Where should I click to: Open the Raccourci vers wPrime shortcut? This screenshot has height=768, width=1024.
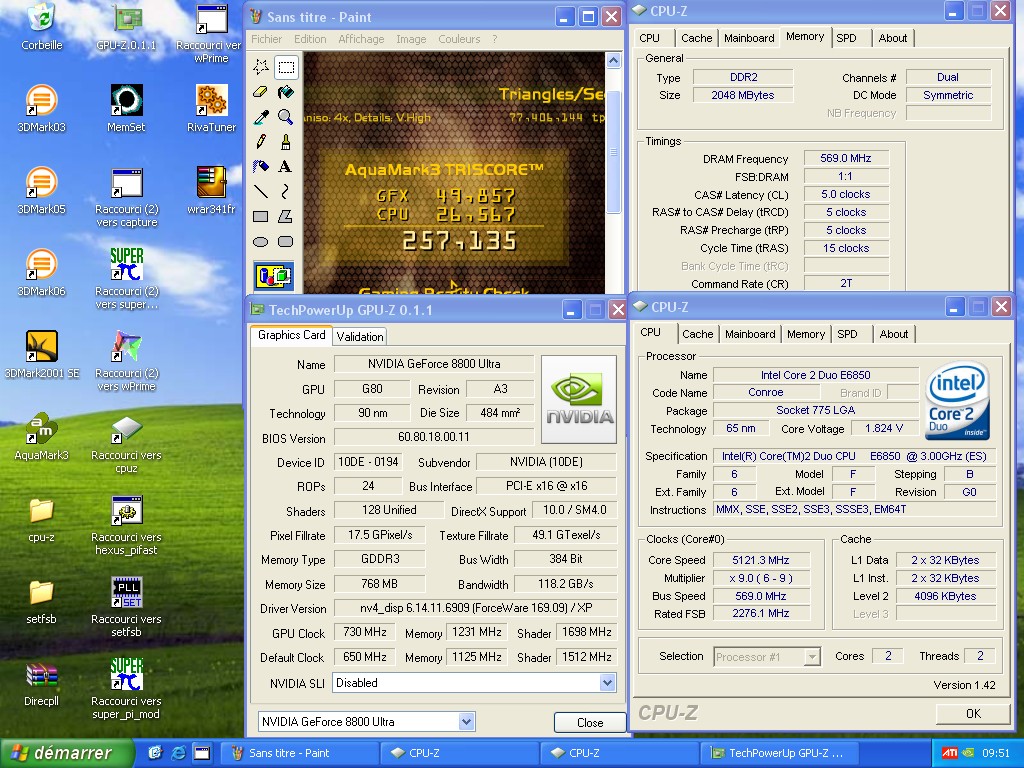(211, 18)
